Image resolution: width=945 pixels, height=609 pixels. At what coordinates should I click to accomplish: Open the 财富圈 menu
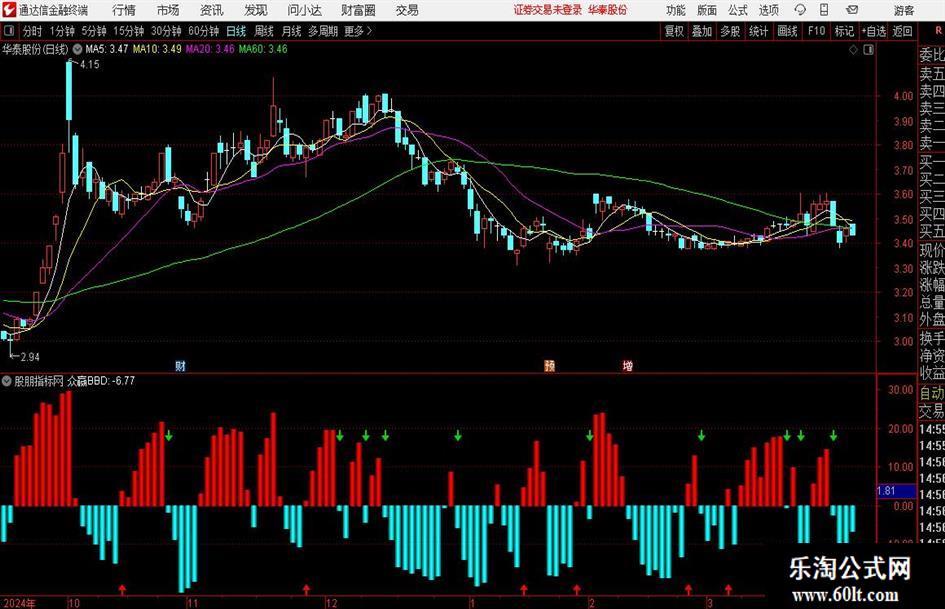pyautogui.click(x=358, y=10)
